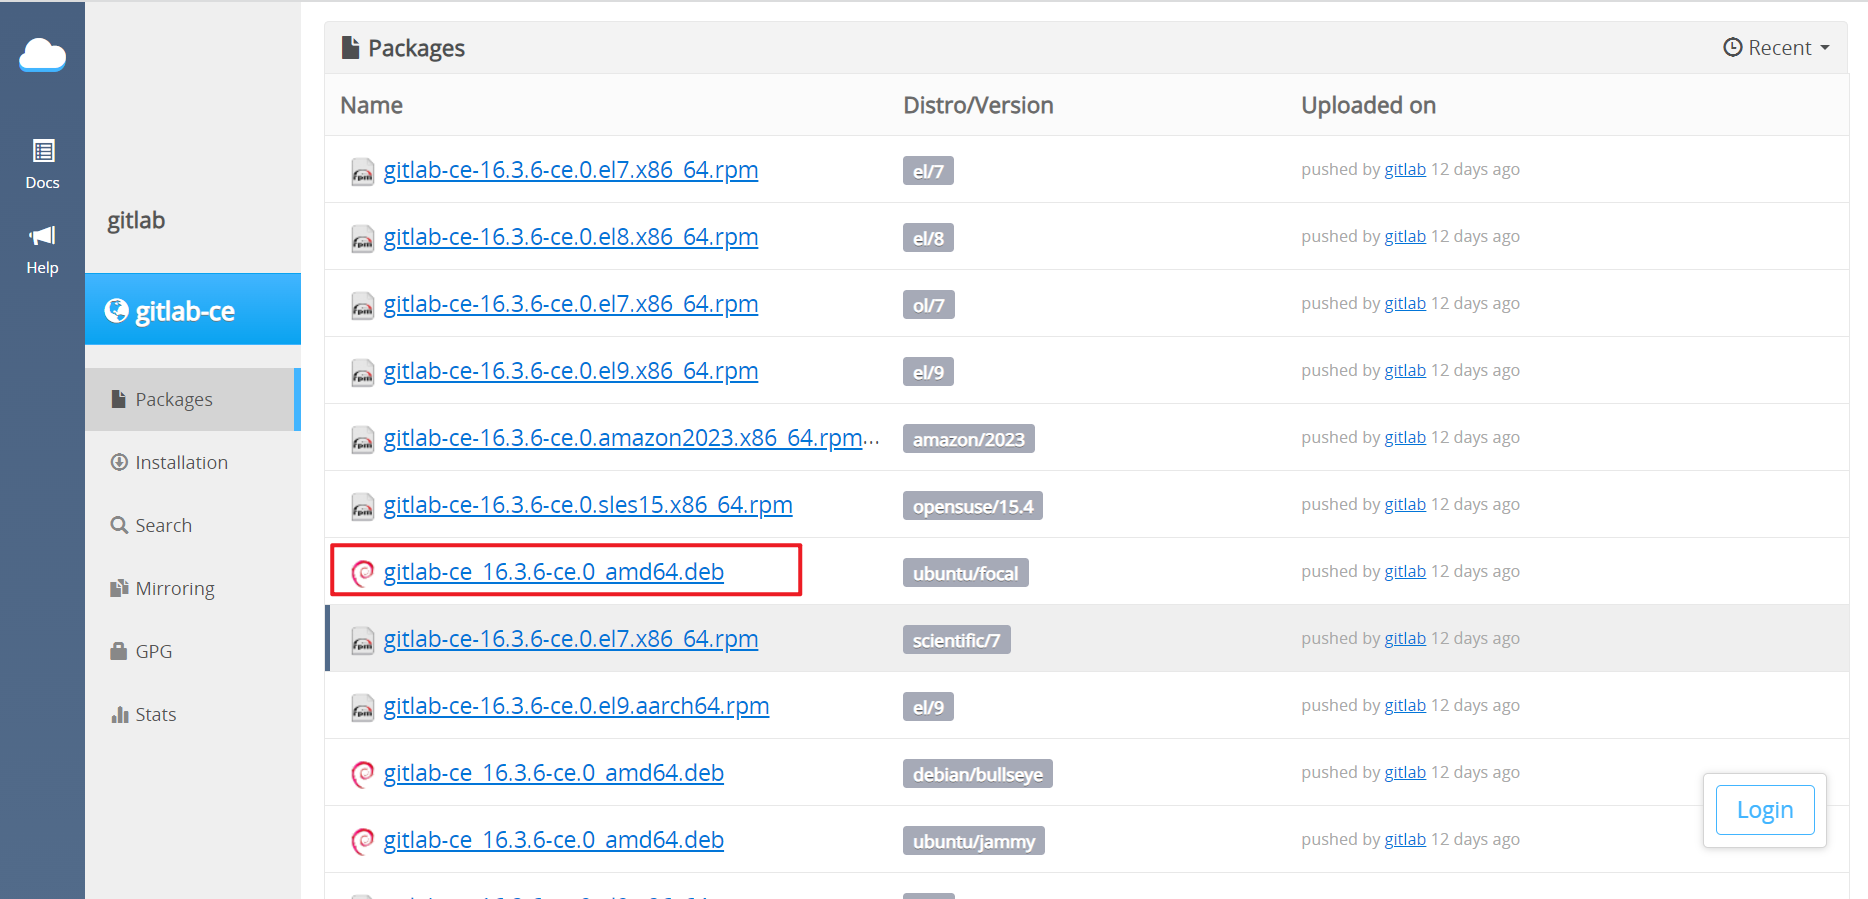This screenshot has width=1868, height=899.
Task: Click the globe icon beside gitlab-ce
Action: pos(117,311)
